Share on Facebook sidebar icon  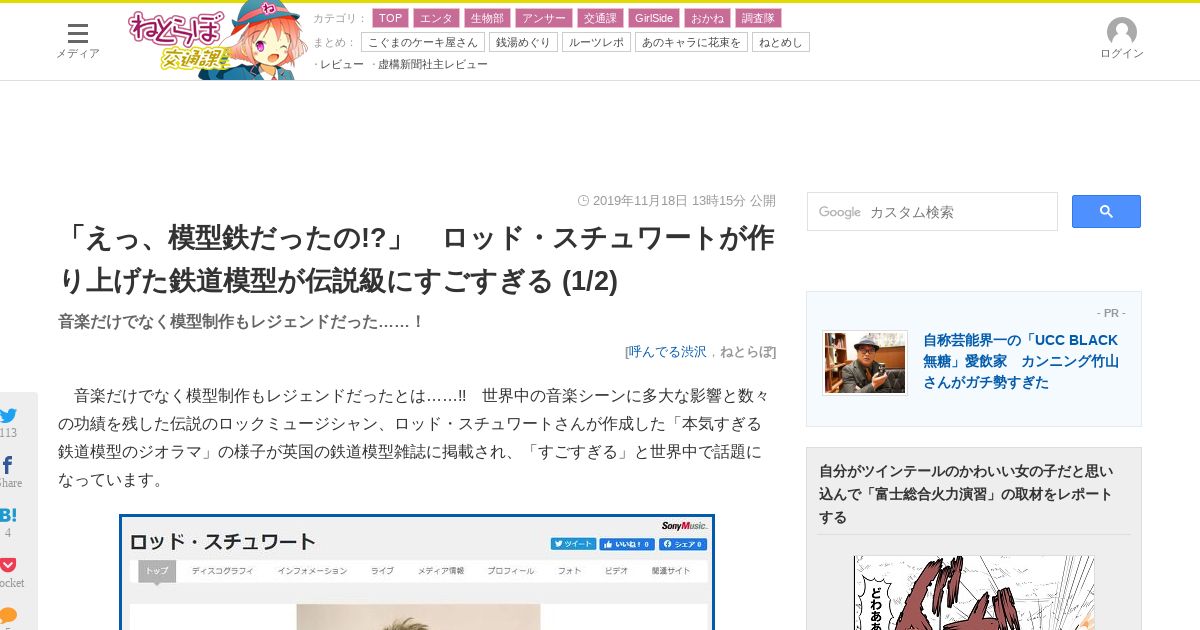pyautogui.click(x=8, y=465)
